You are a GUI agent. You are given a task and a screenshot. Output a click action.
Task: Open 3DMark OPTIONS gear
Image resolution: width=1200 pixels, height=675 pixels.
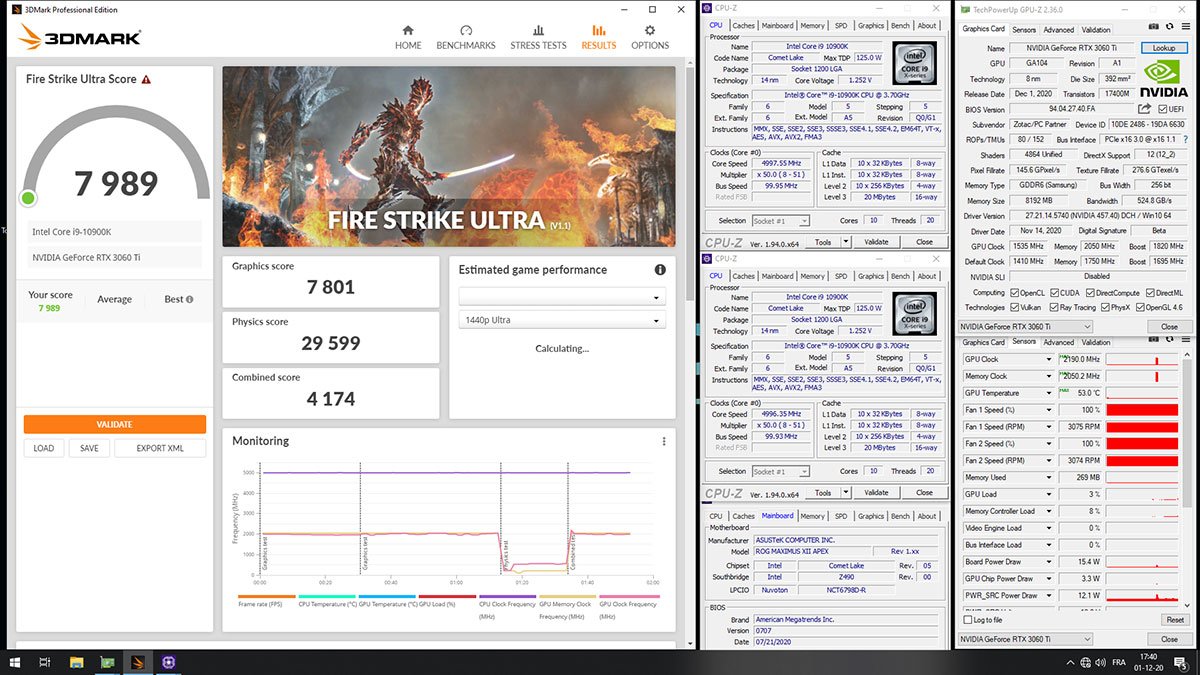(x=650, y=37)
